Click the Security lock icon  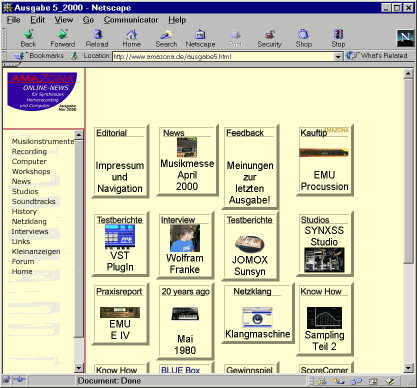click(270, 34)
